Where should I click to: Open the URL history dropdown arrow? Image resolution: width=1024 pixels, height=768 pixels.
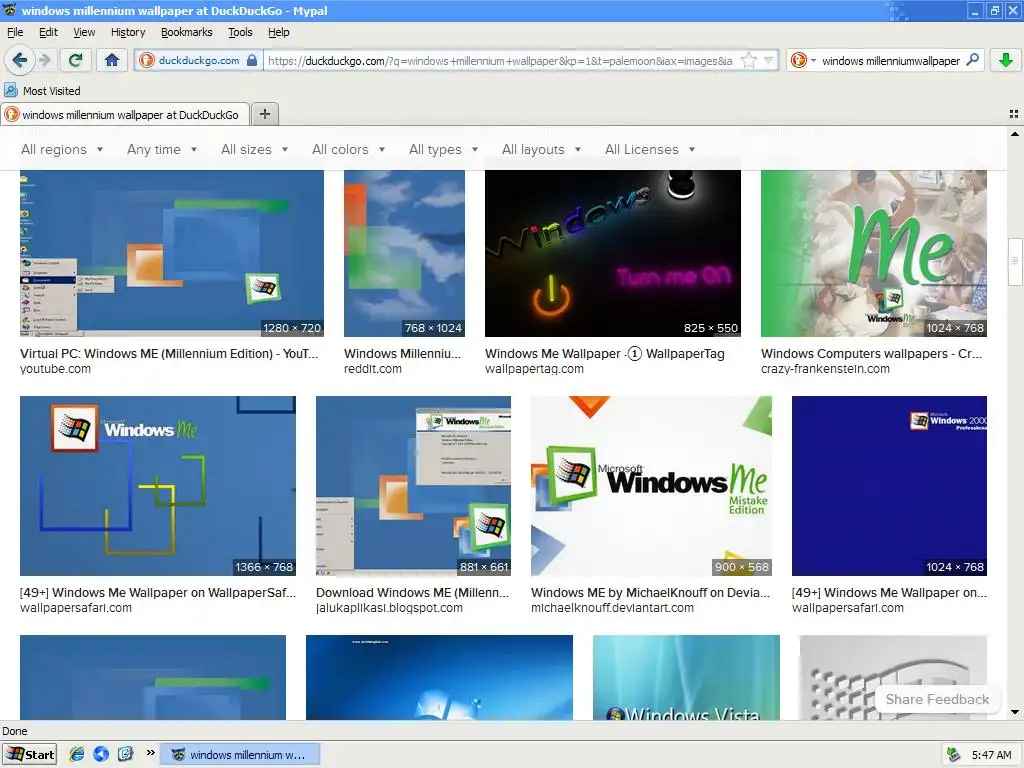point(769,61)
